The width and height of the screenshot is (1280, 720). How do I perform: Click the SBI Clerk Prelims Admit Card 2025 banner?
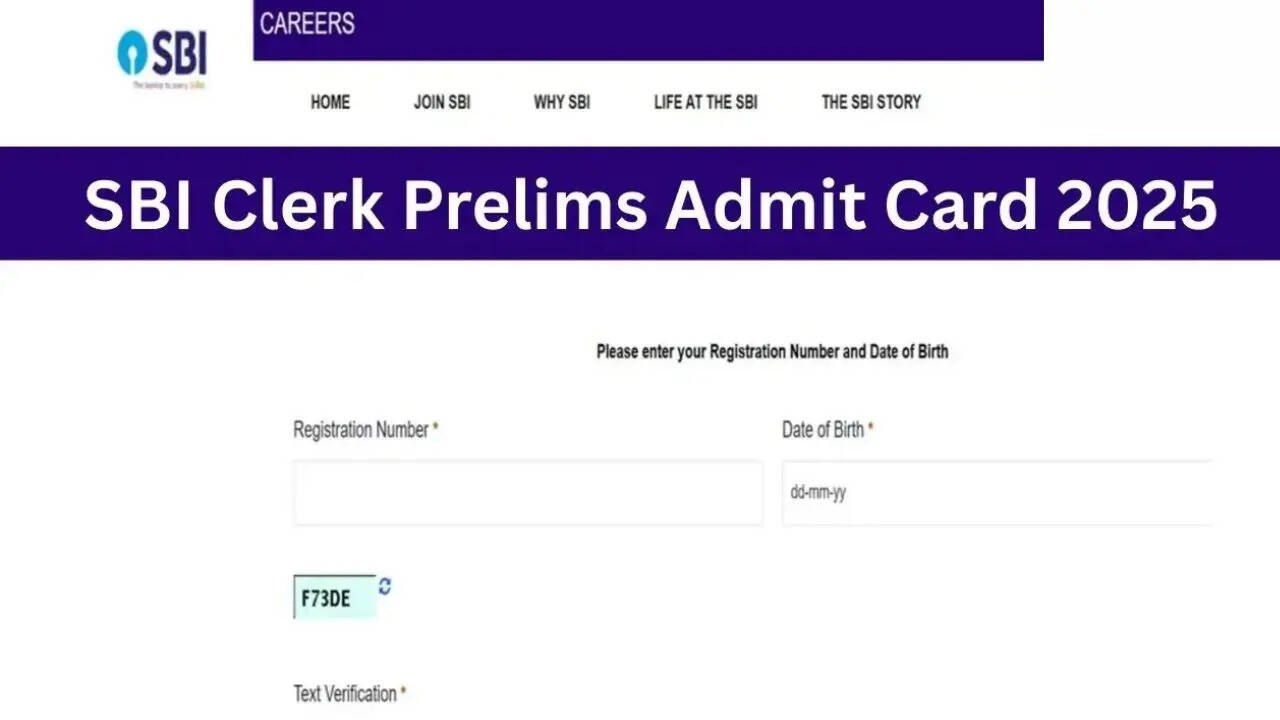coord(650,204)
